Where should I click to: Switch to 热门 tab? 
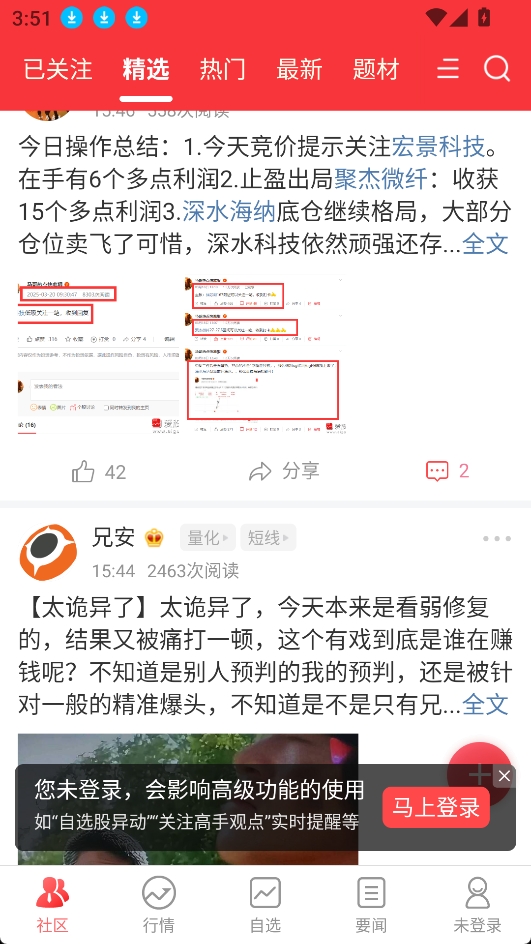(222, 70)
